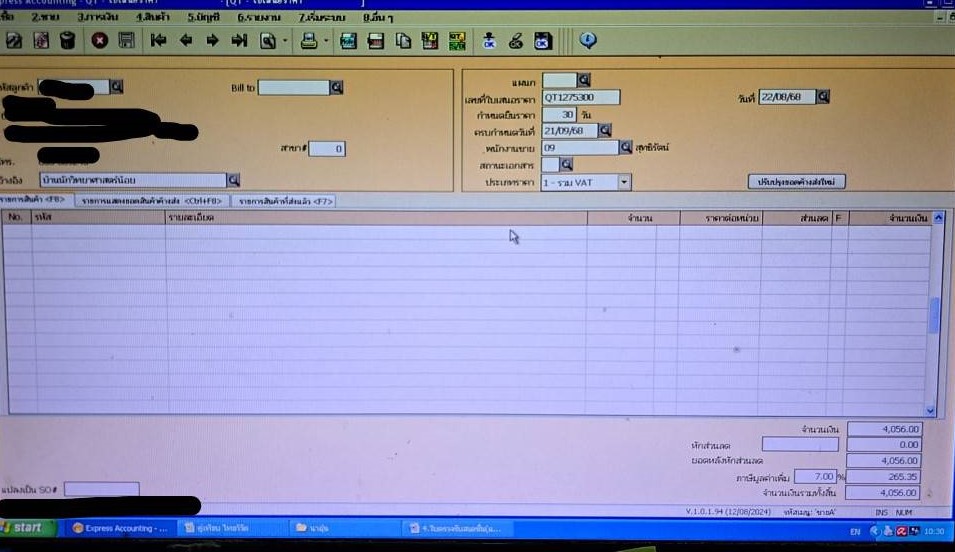
Task: Open the blue help icon in toolbar
Action: (588, 40)
